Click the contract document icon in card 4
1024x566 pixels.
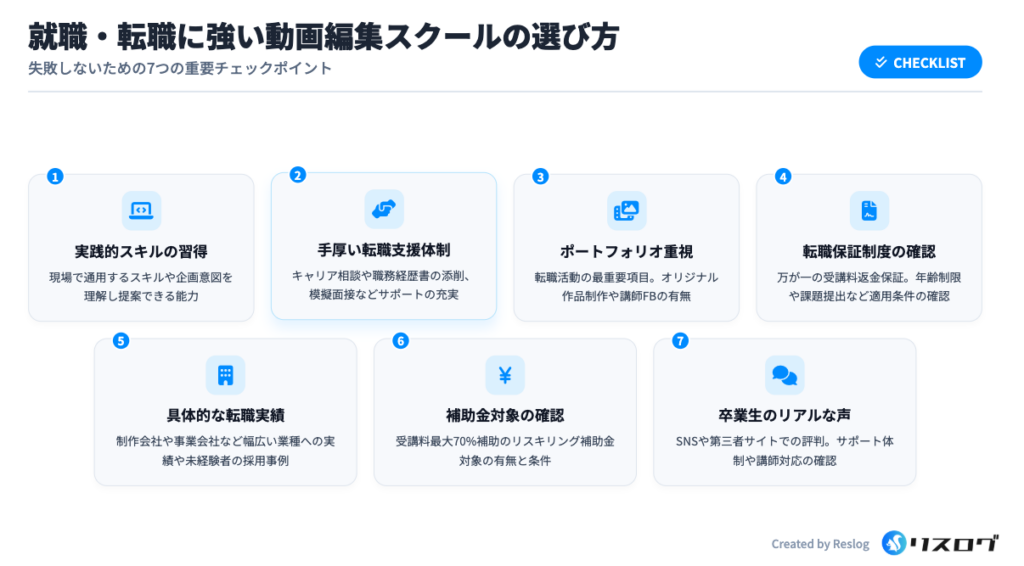coord(869,210)
